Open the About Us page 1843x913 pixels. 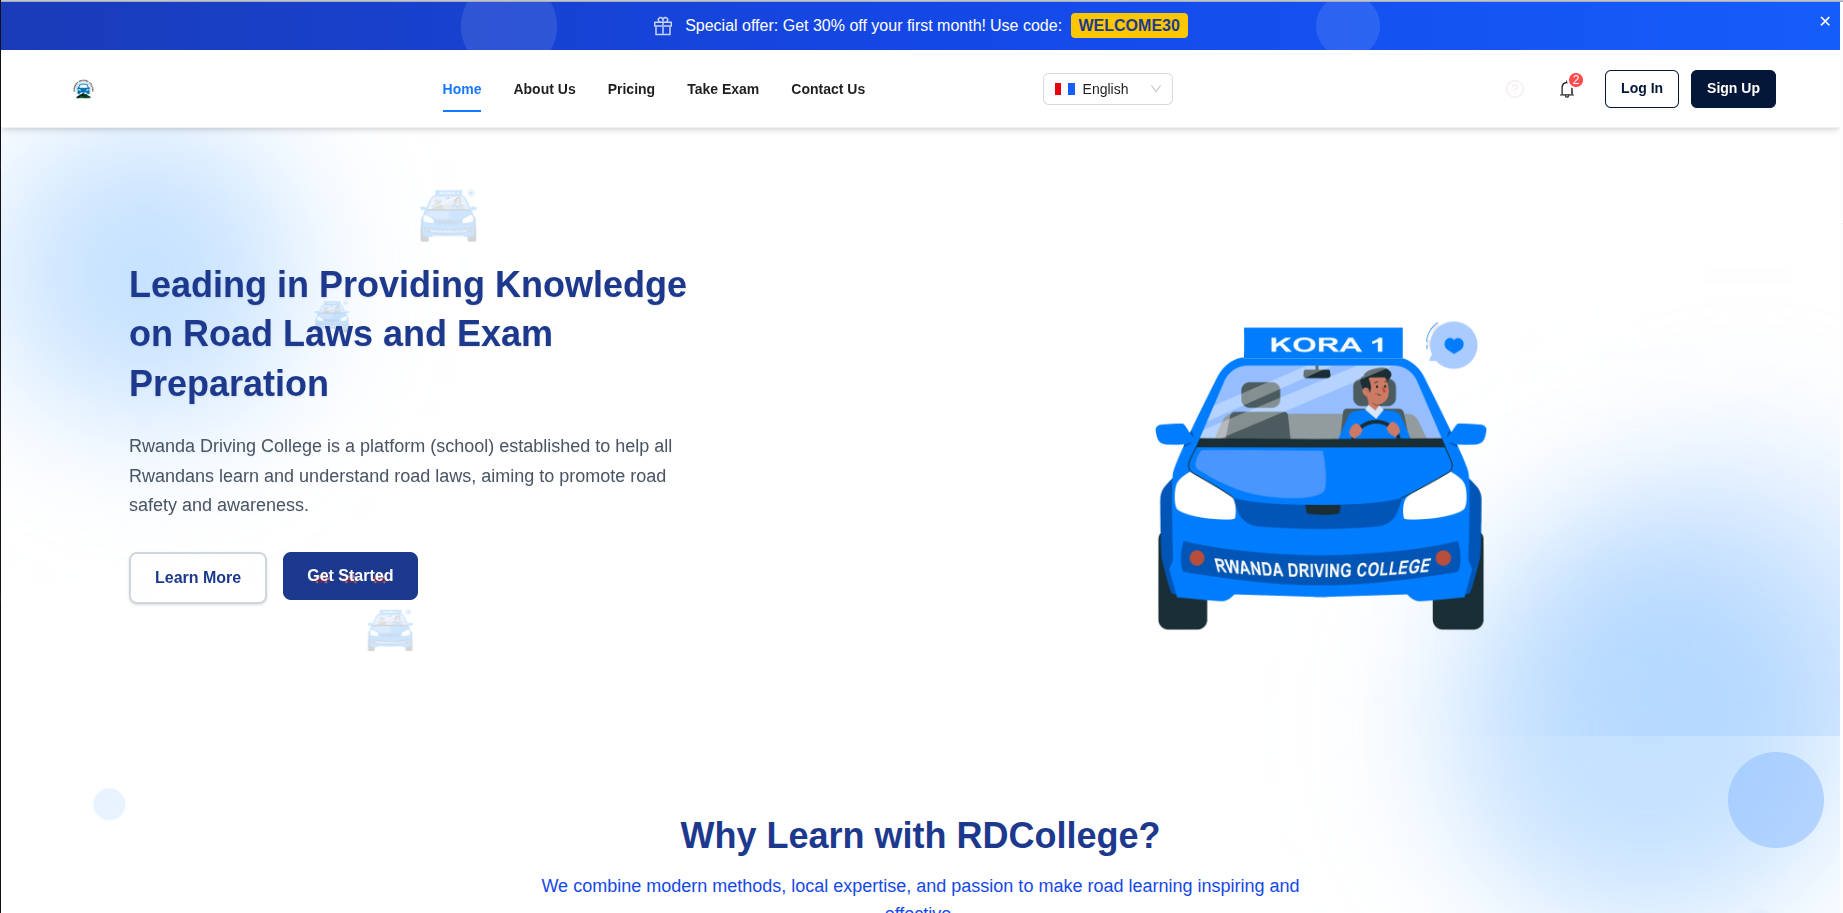[544, 89]
